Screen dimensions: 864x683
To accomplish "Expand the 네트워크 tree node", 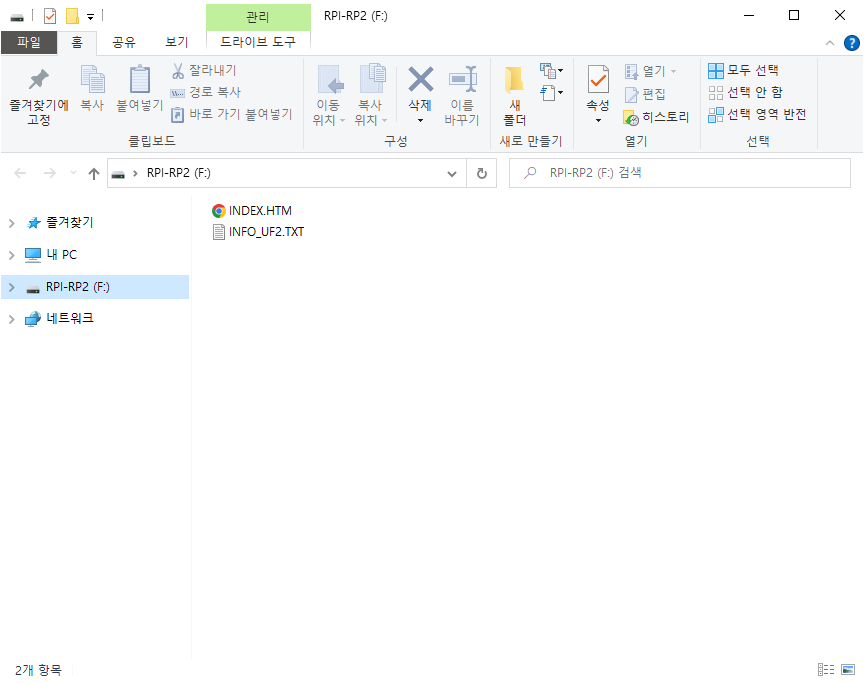I will coord(12,319).
